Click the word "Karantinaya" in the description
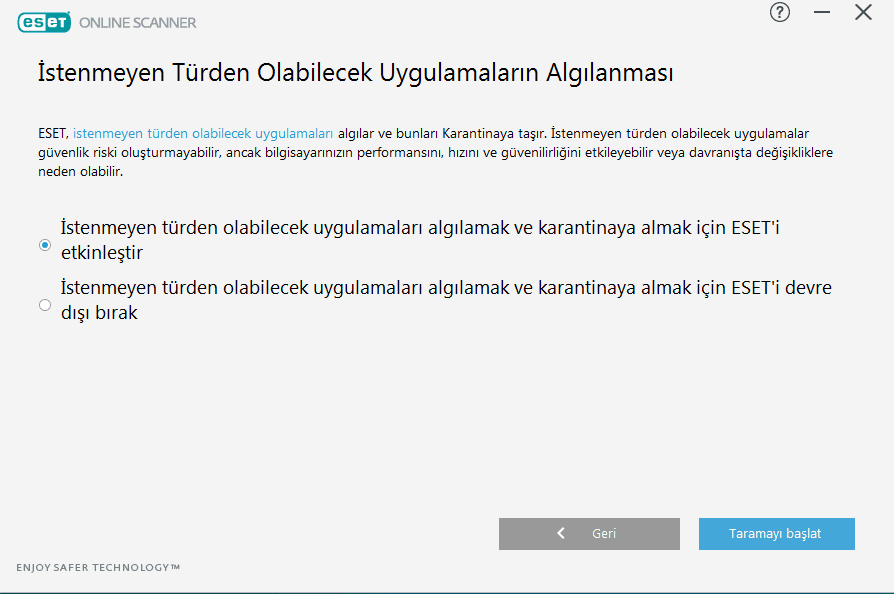Image resolution: width=894 pixels, height=594 pixels. pos(478,133)
